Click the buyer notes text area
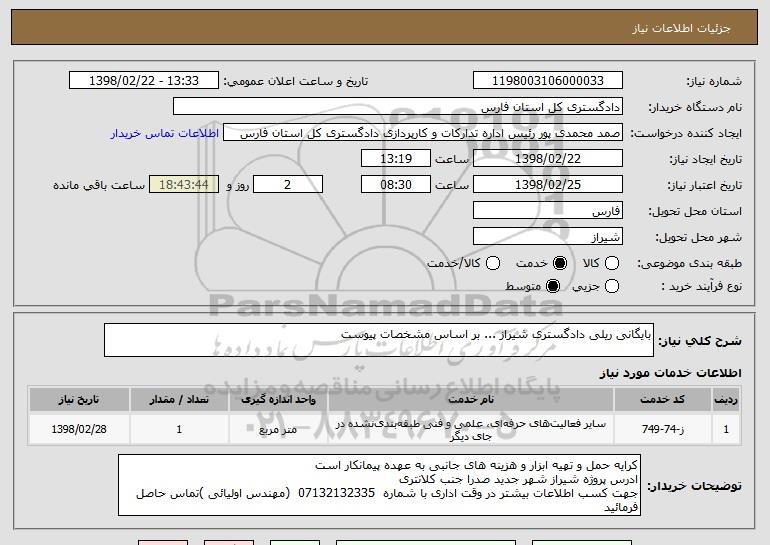770x545 pixels. [x=379, y=485]
